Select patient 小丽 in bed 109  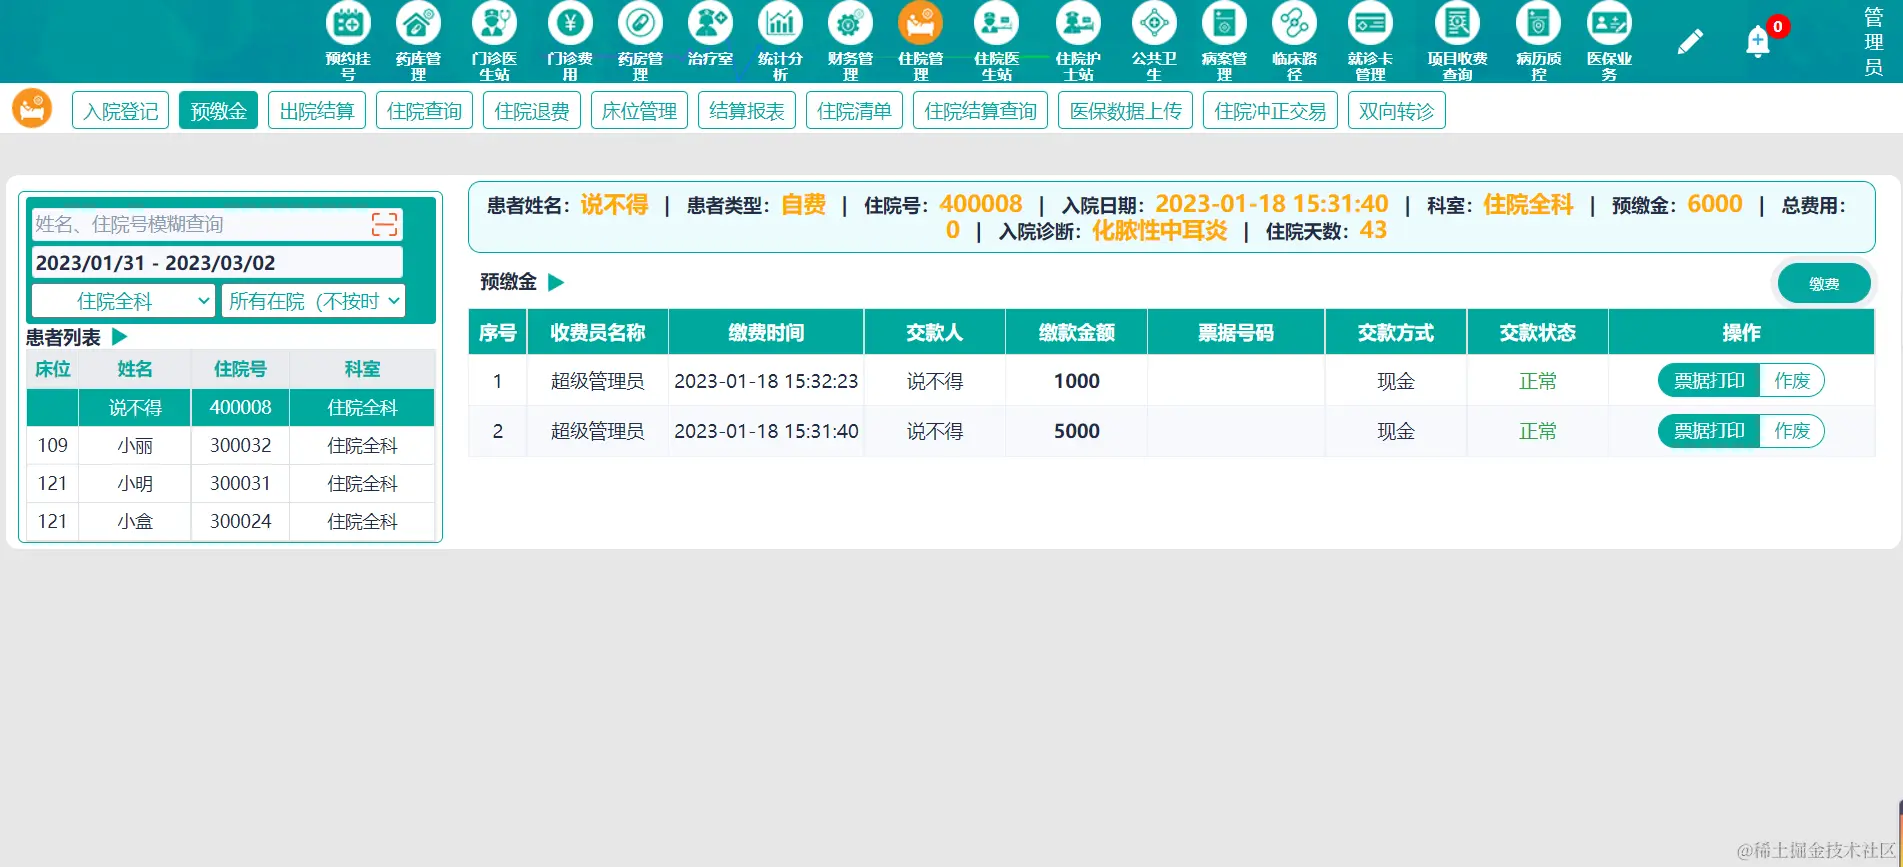[231, 446]
